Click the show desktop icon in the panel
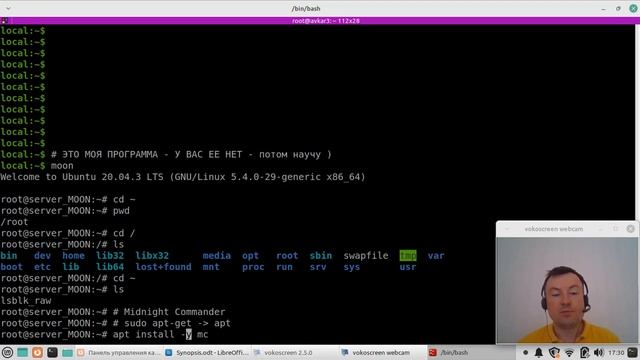The height and width of the screenshot is (360, 640). point(22,352)
